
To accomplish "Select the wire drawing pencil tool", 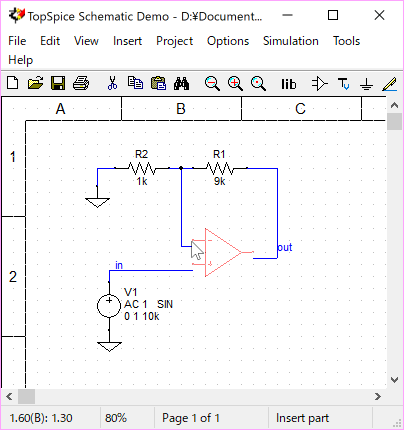I will click(x=389, y=84).
